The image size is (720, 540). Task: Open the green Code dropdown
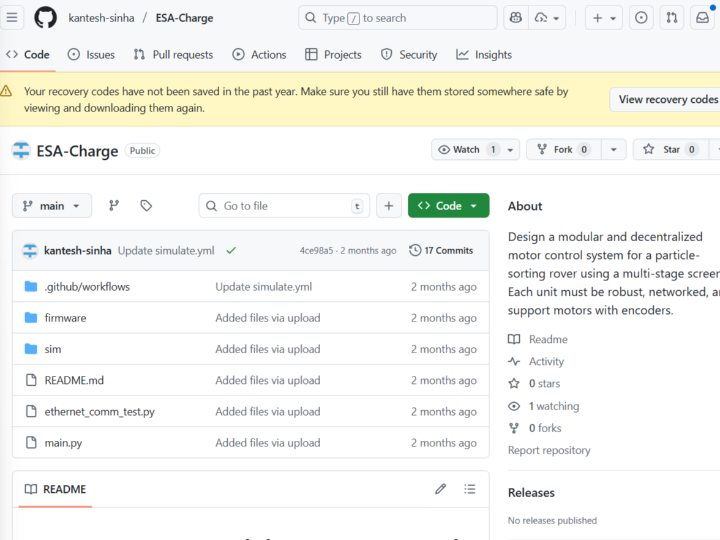tap(448, 206)
